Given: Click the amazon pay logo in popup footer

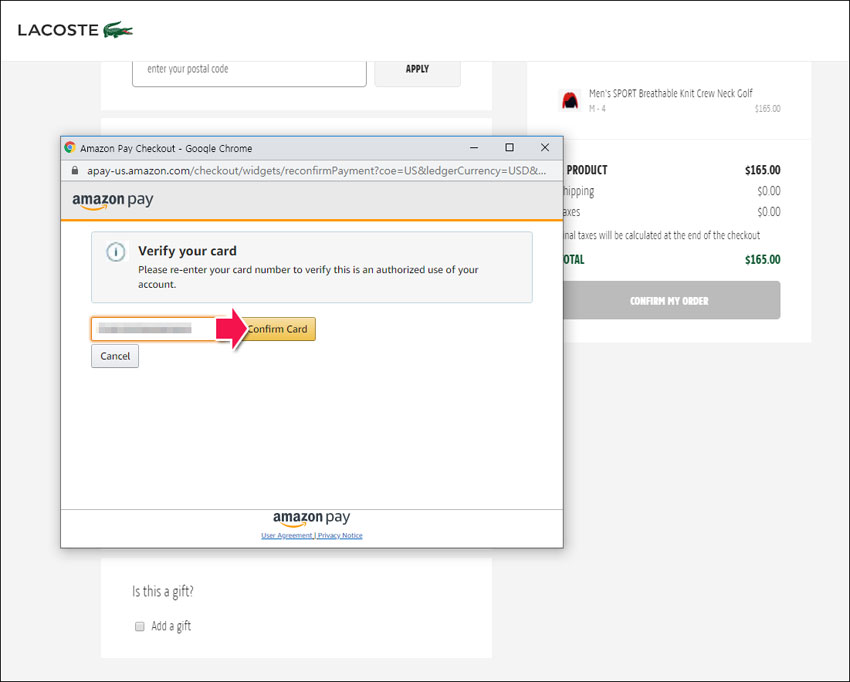Looking at the screenshot, I should (312, 519).
